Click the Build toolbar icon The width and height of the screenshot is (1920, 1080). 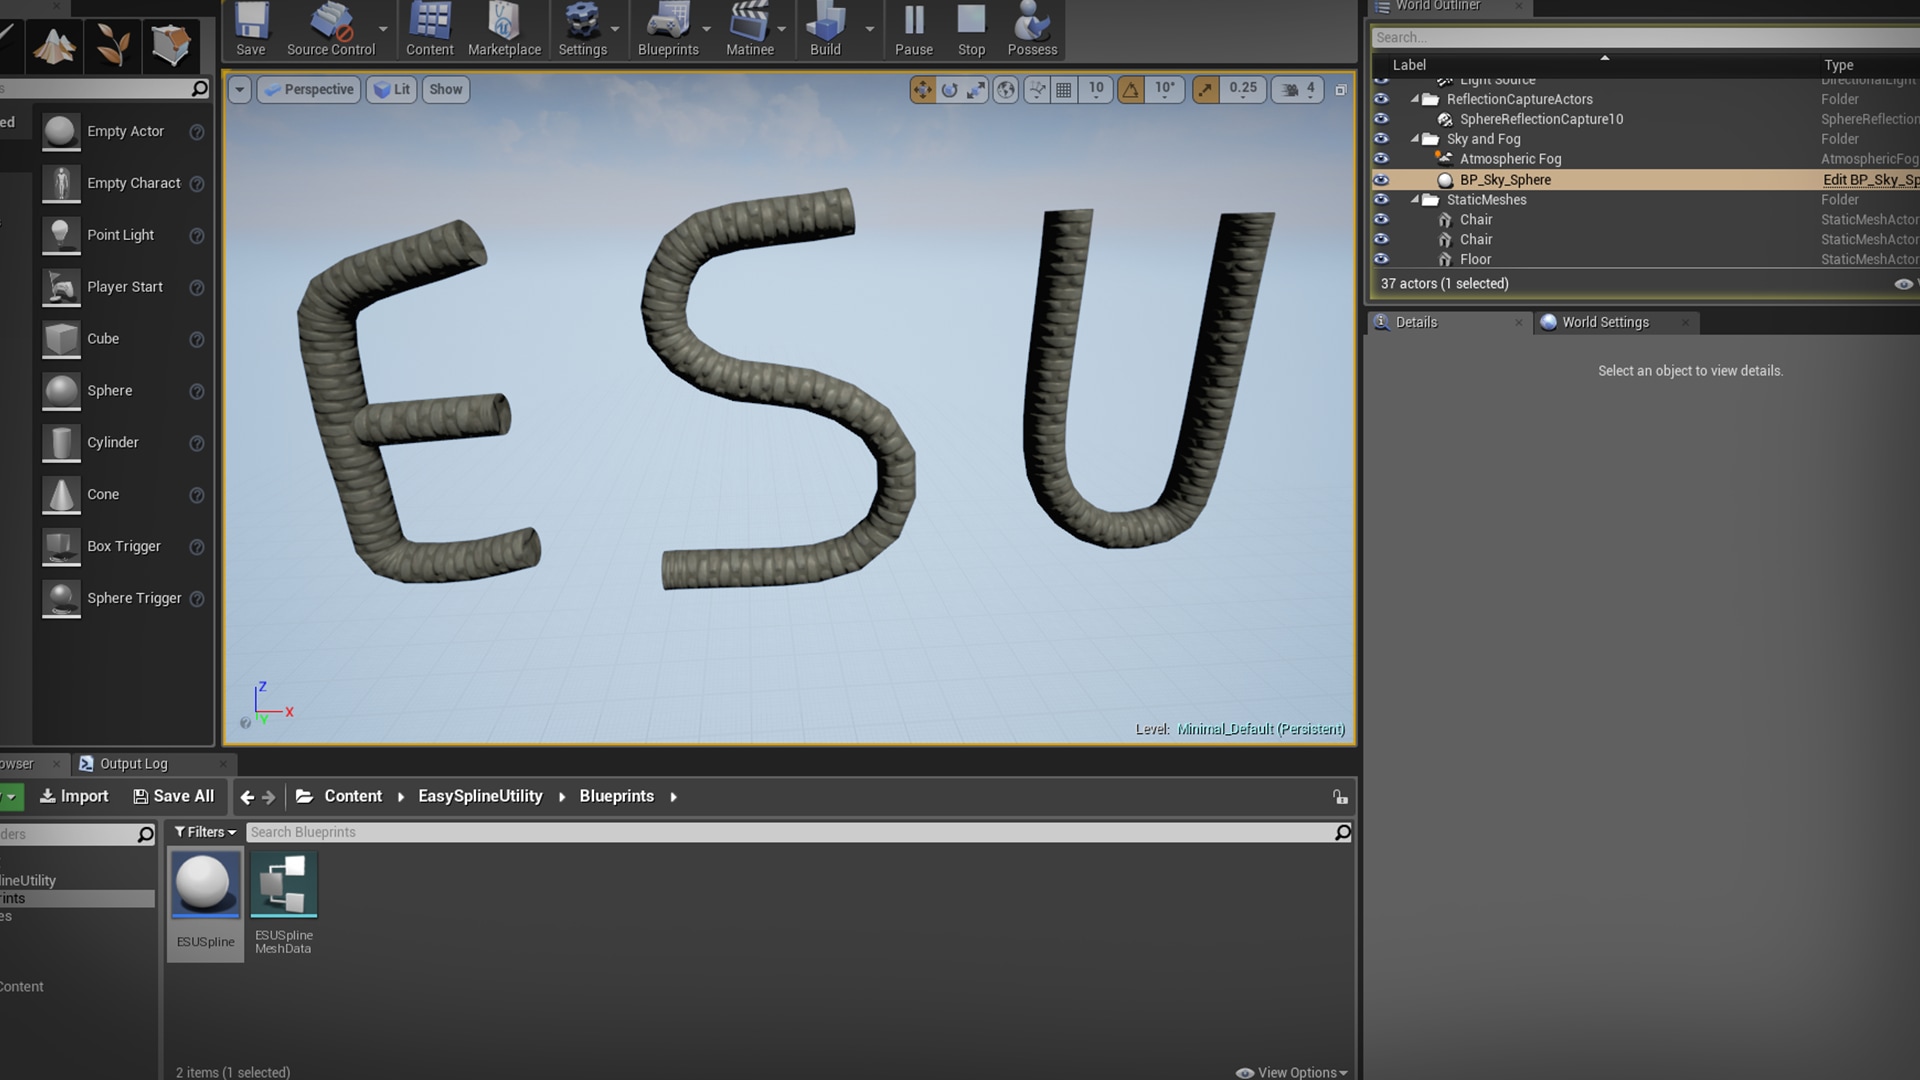coord(825,30)
